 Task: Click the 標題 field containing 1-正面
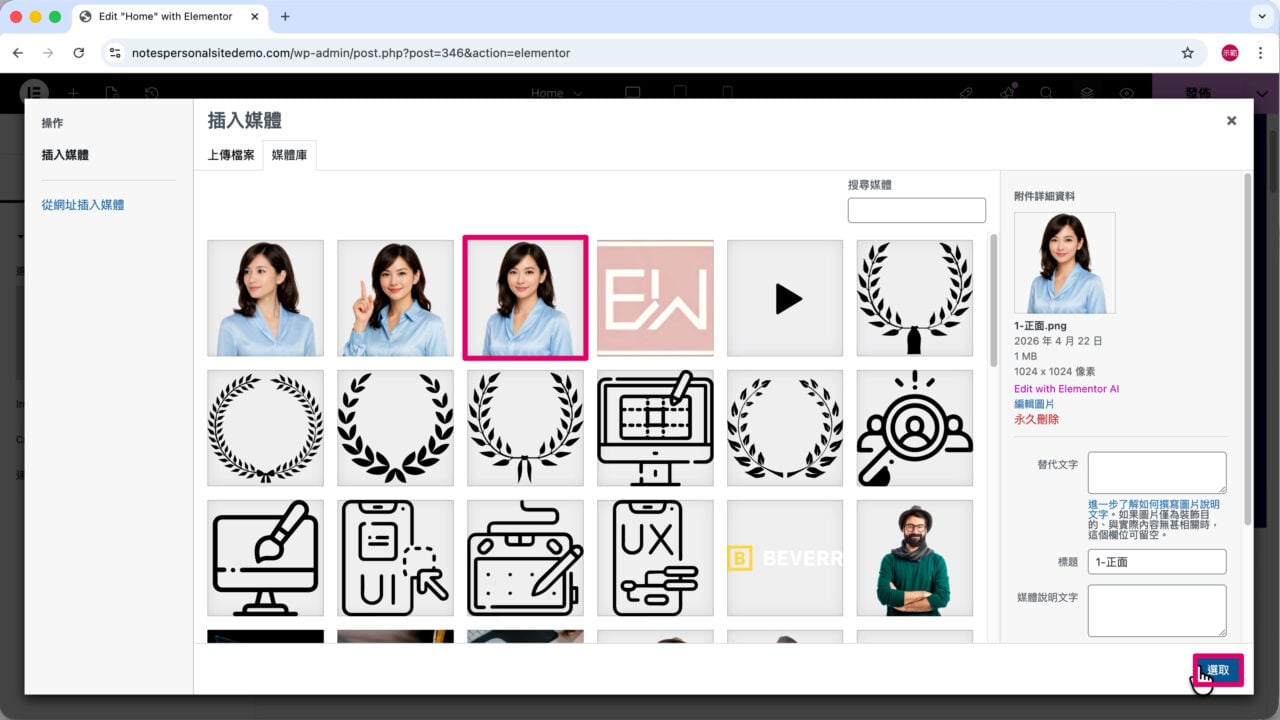[x=1157, y=562]
